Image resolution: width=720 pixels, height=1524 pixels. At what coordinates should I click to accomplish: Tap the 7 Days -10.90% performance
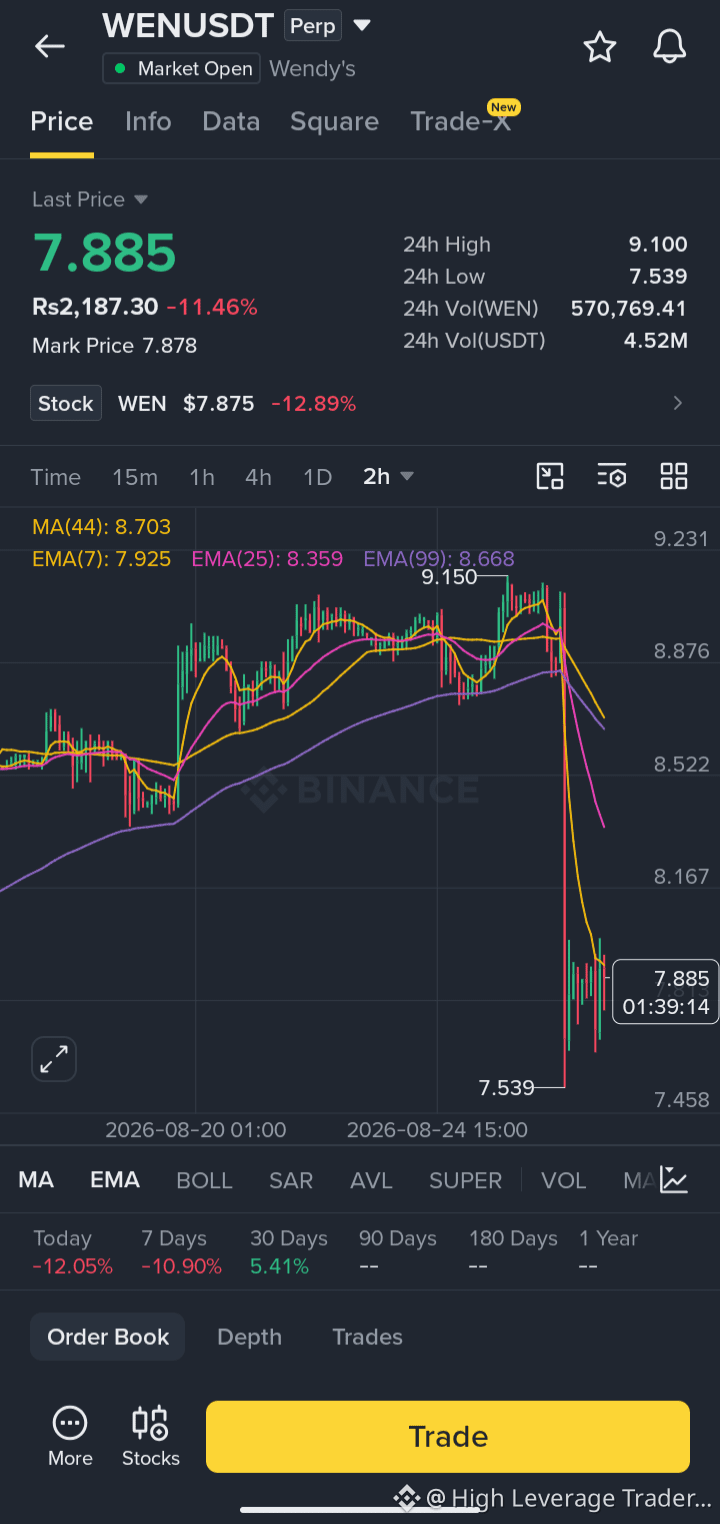pyautogui.click(x=181, y=1252)
